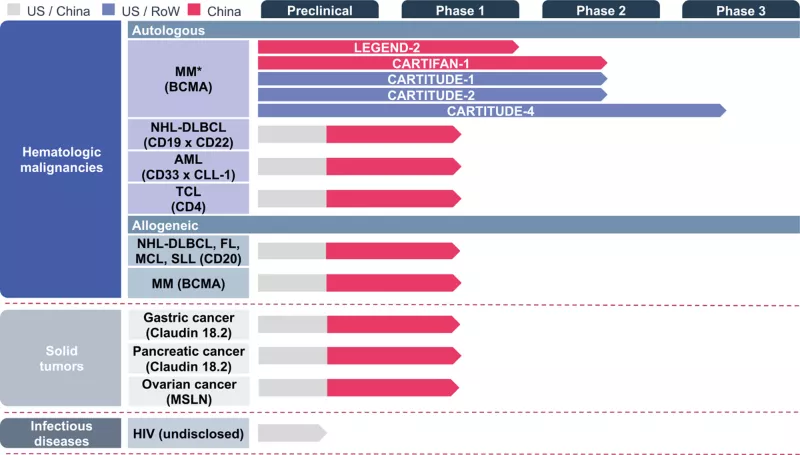Select the Hematologic malignancies category block

[61, 159]
